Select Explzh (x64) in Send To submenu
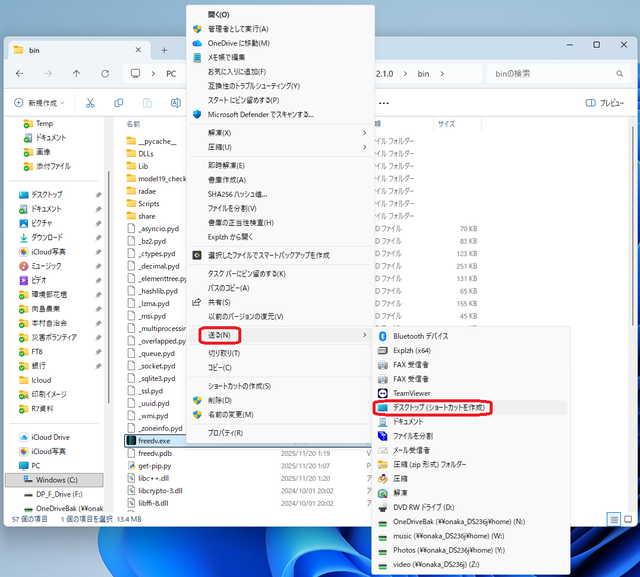 click(471, 351)
